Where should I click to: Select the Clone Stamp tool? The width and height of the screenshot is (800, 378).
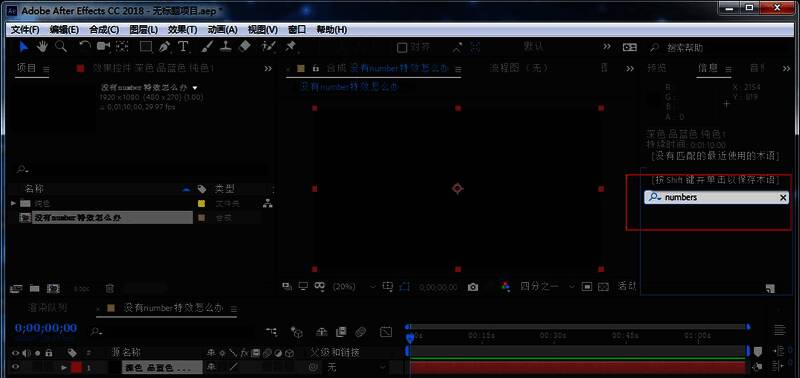[226, 47]
